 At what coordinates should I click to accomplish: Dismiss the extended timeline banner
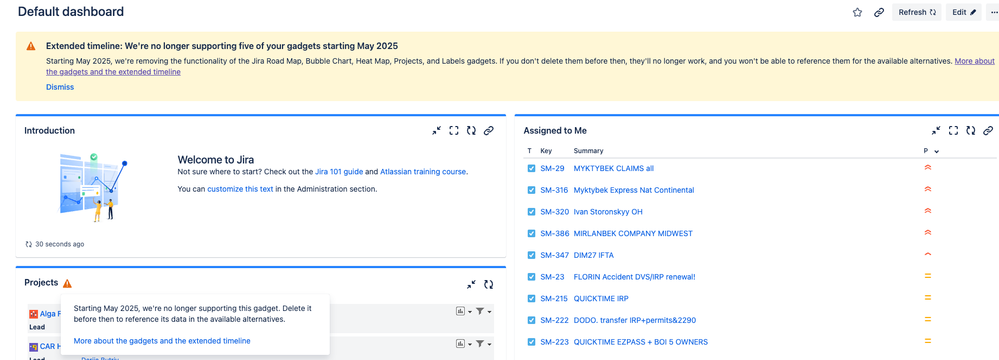click(60, 87)
